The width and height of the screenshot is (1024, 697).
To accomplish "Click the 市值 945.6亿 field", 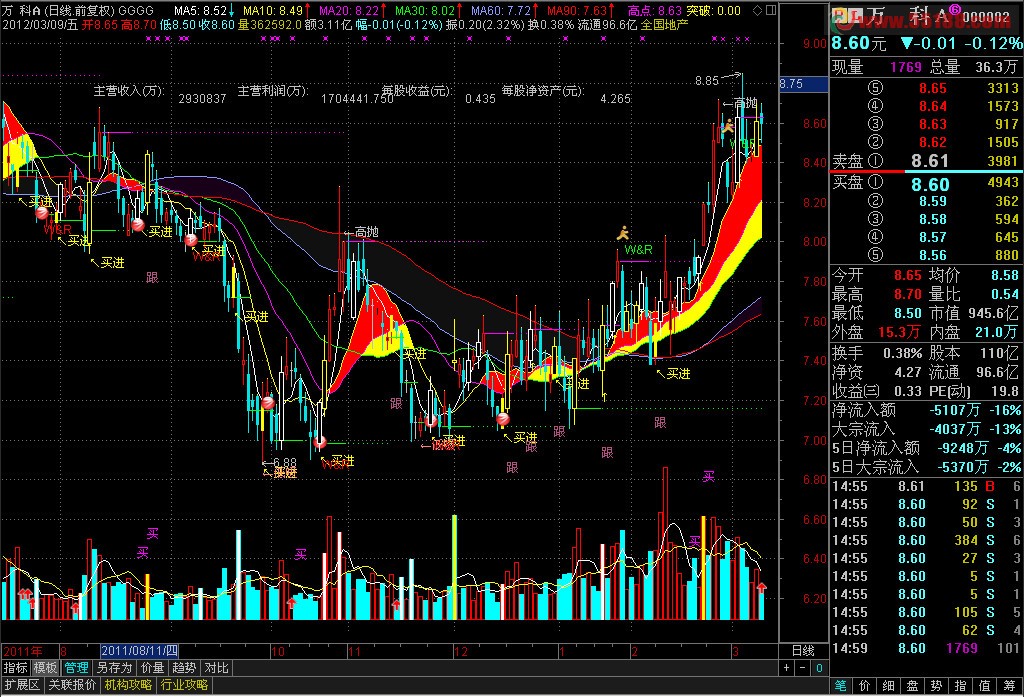I will [x=973, y=313].
